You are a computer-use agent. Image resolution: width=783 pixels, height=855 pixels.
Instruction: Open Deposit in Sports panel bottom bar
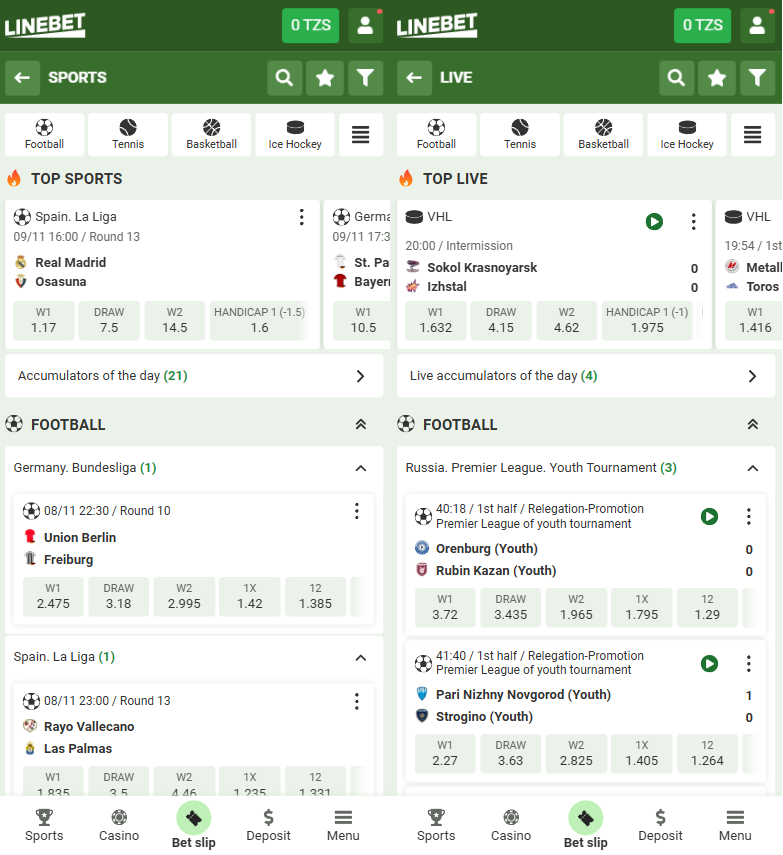pos(268,826)
